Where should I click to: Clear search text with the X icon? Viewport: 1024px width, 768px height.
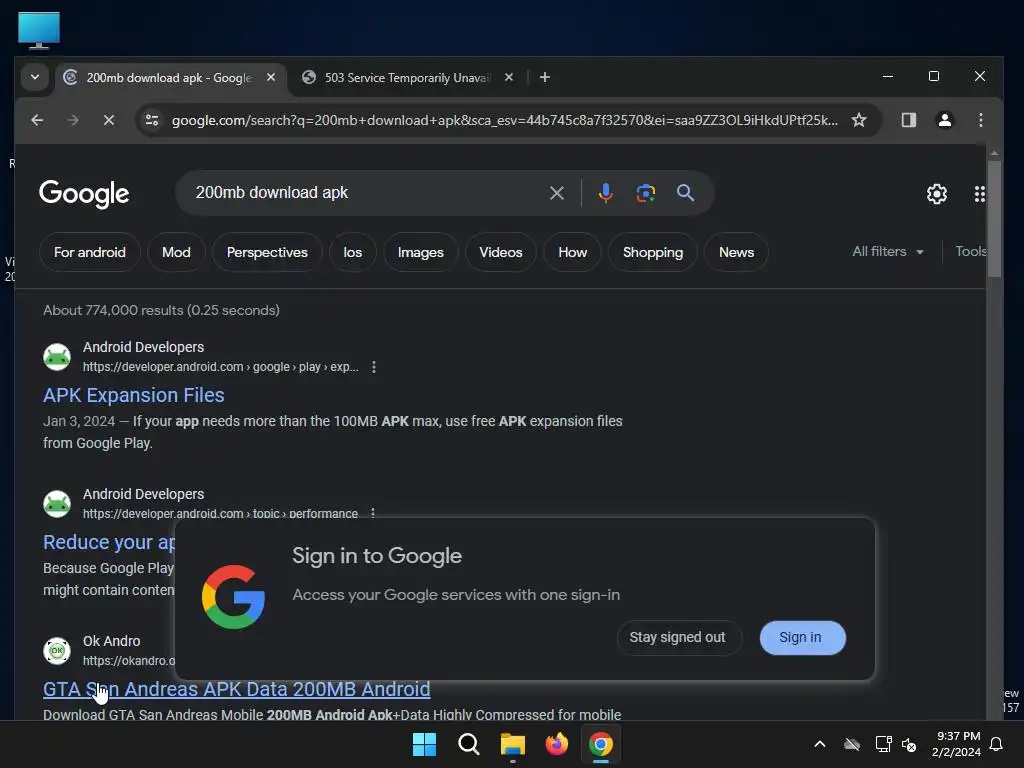click(x=556, y=193)
